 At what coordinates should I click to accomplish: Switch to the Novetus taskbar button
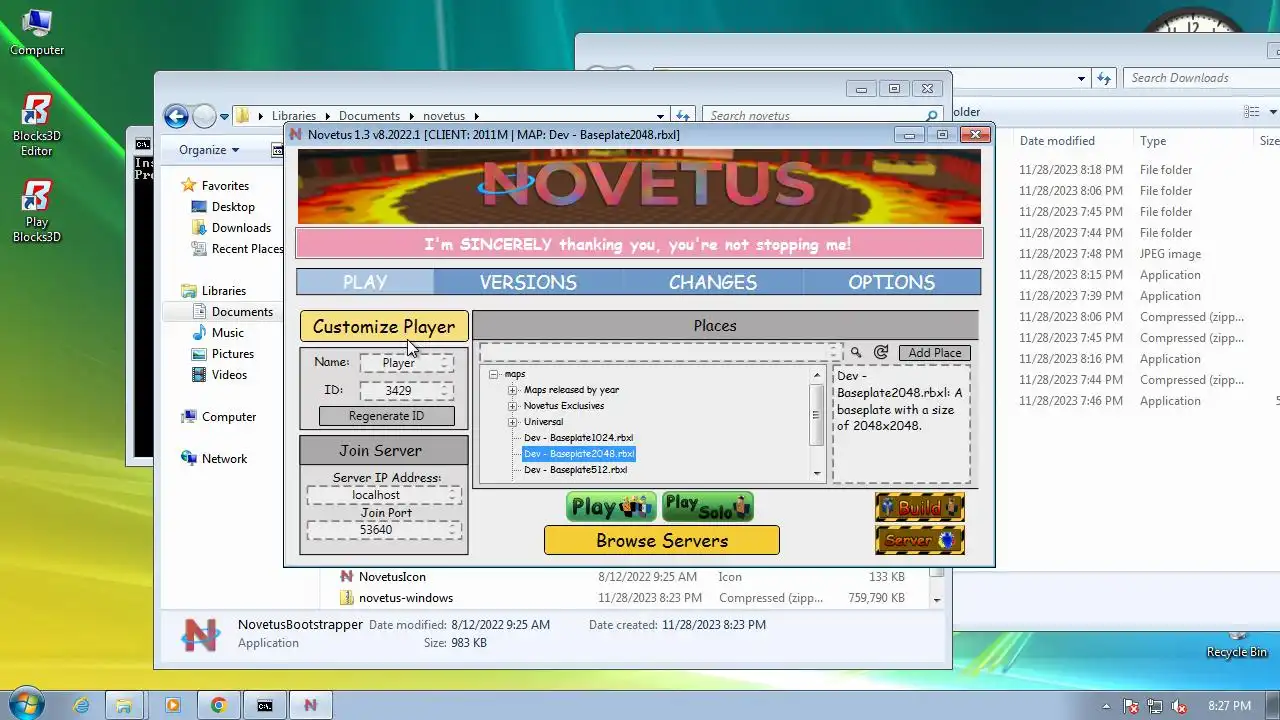tap(310, 705)
